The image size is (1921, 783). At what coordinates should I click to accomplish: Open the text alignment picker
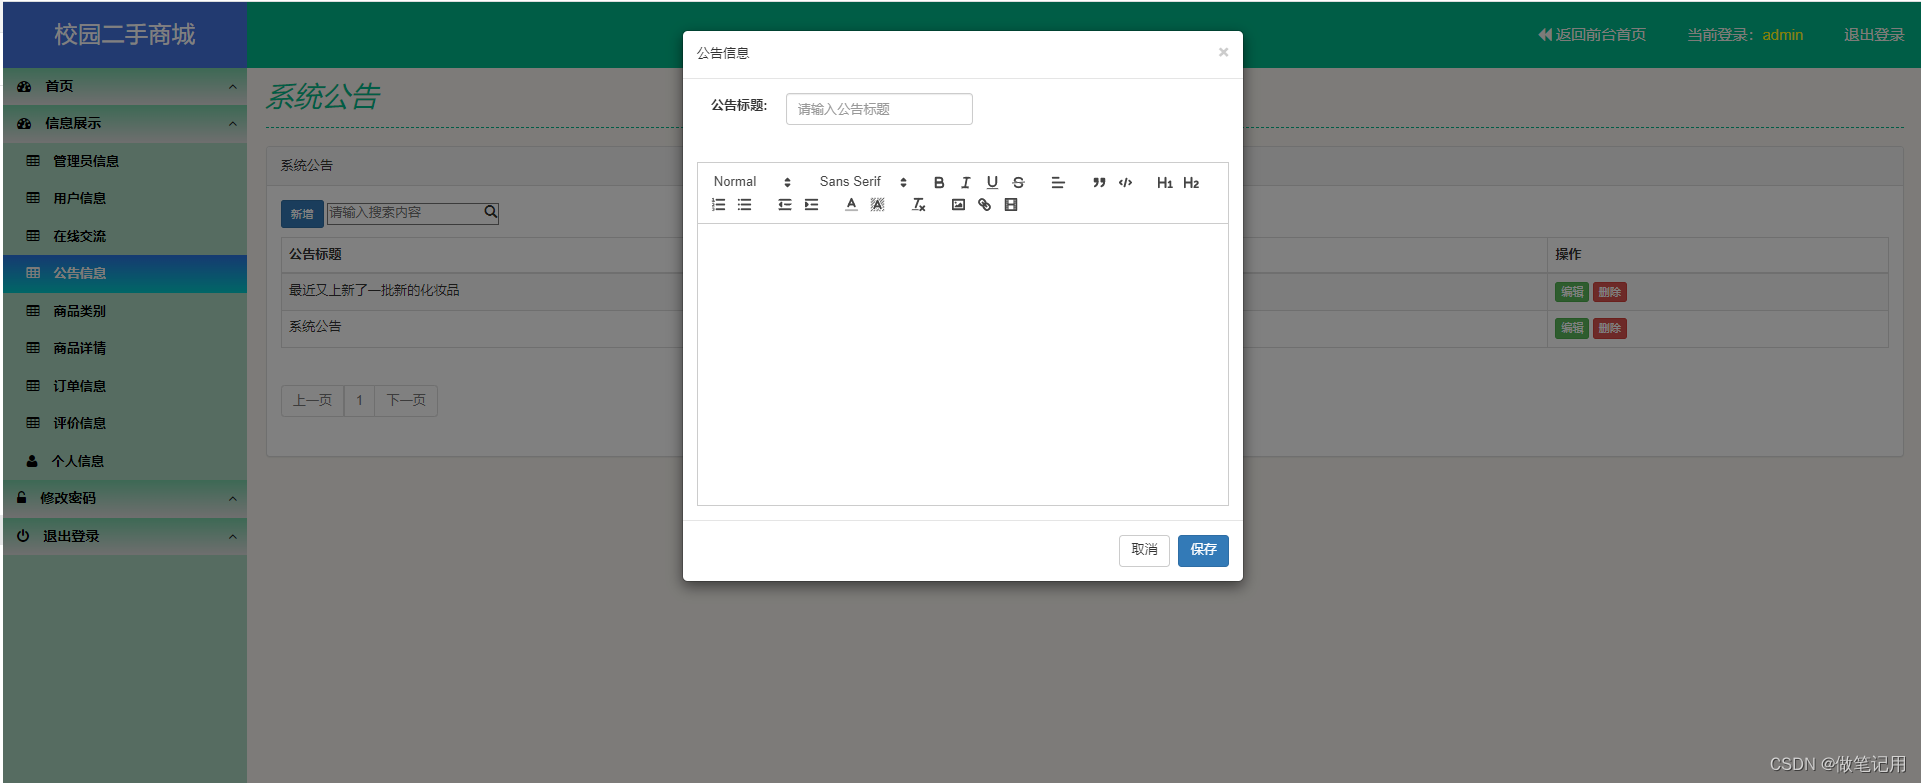pyautogui.click(x=1058, y=182)
